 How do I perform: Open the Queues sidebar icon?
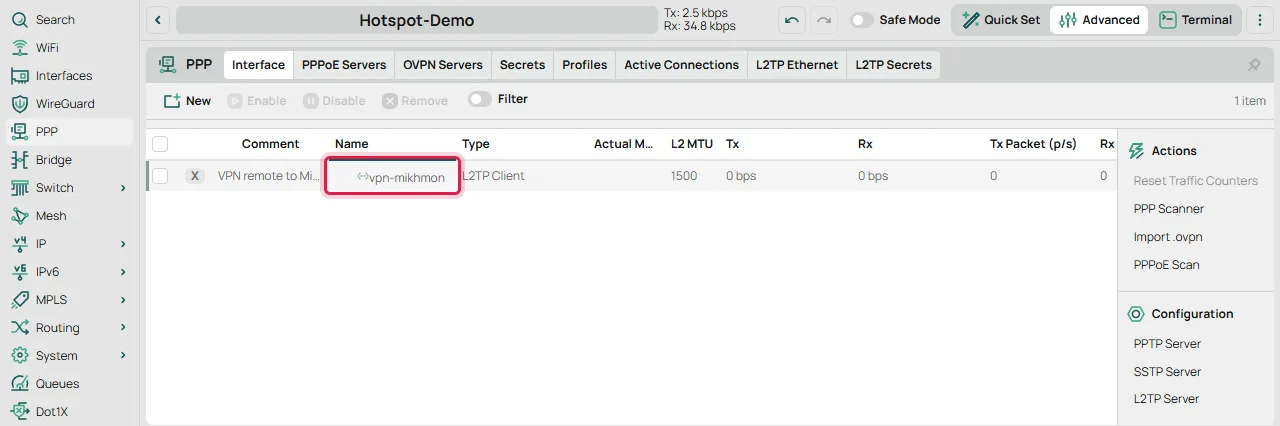20,384
